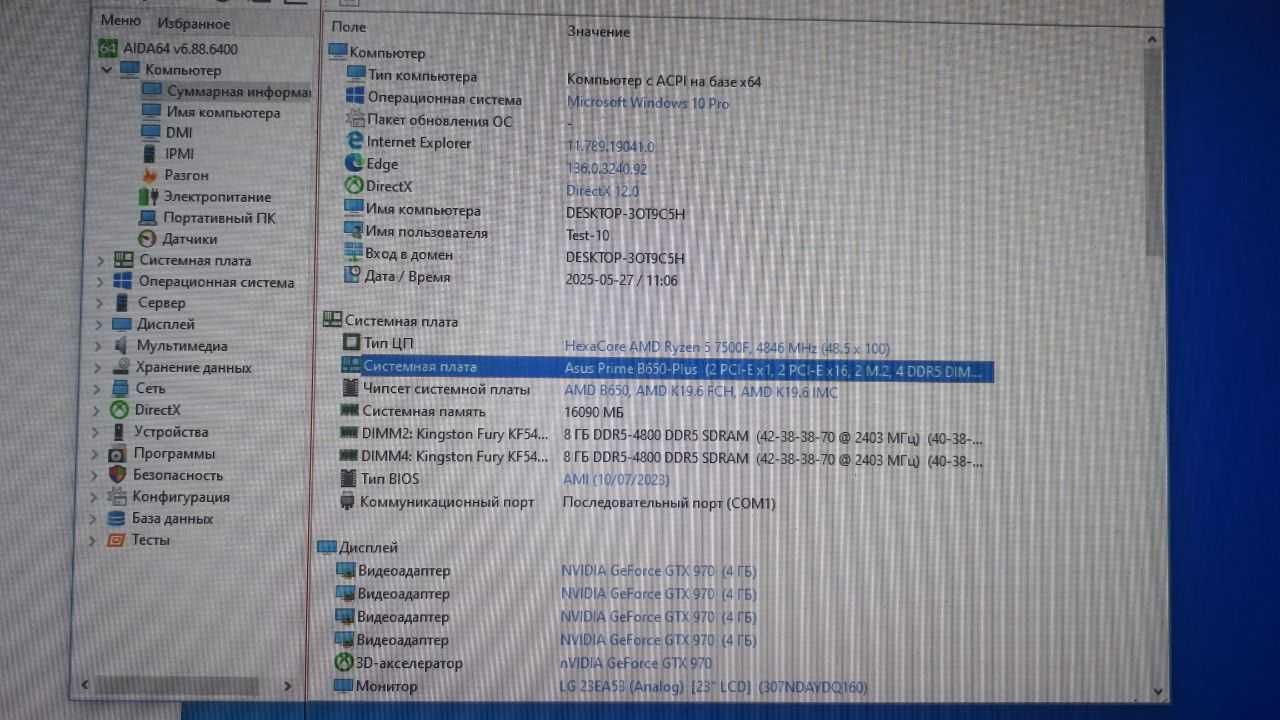The image size is (1280, 720).
Task: Click DIMM4 Kingston Fury memory icon
Action: (x=348, y=456)
